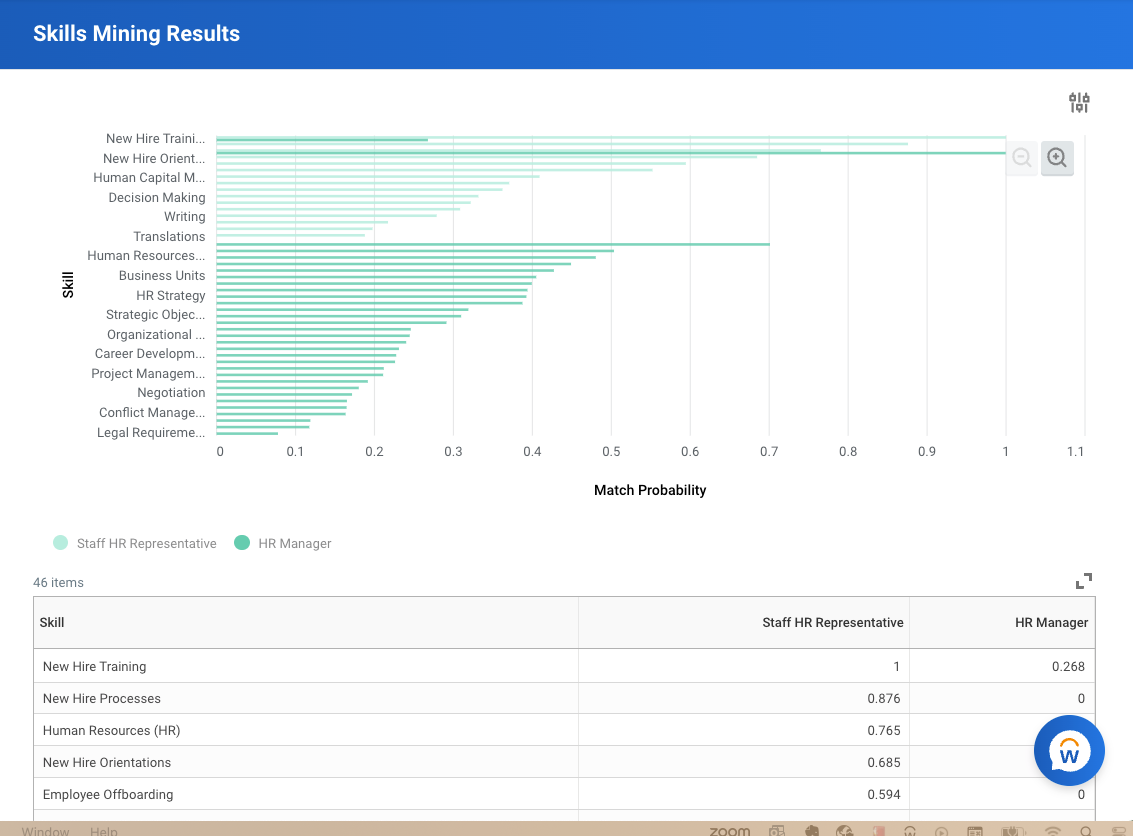Open the chart configuration settings icon
1133x836 pixels.
pos(1079,101)
